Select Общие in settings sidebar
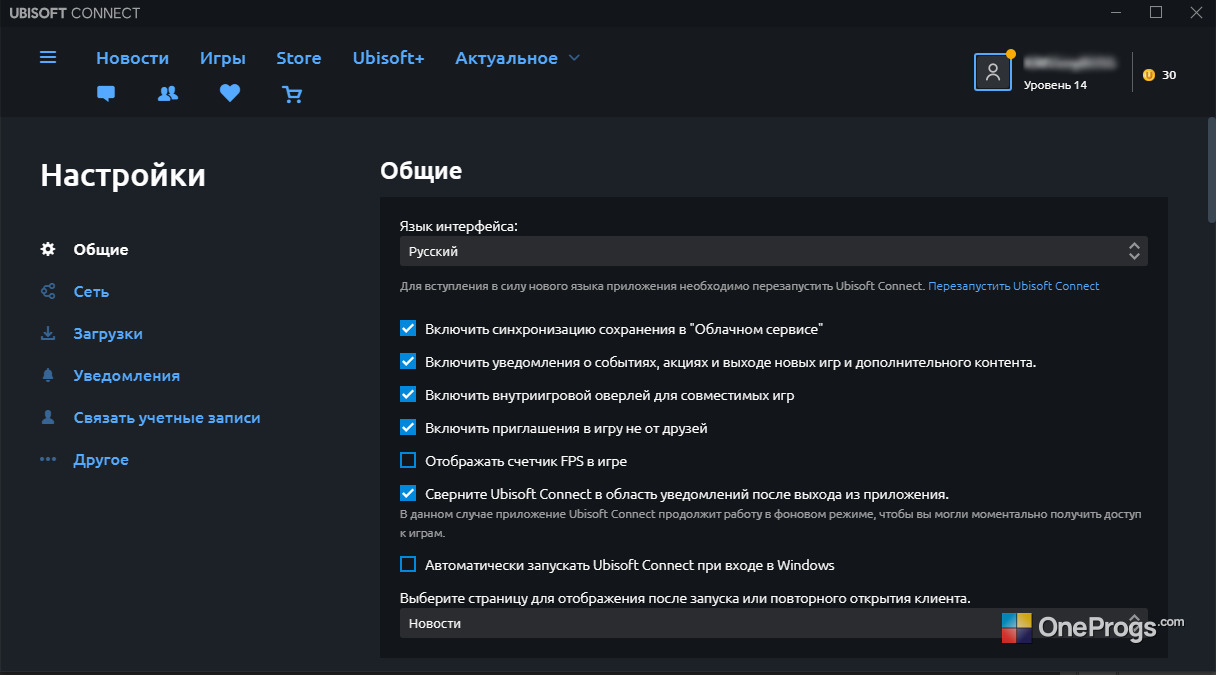 coord(101,249)
